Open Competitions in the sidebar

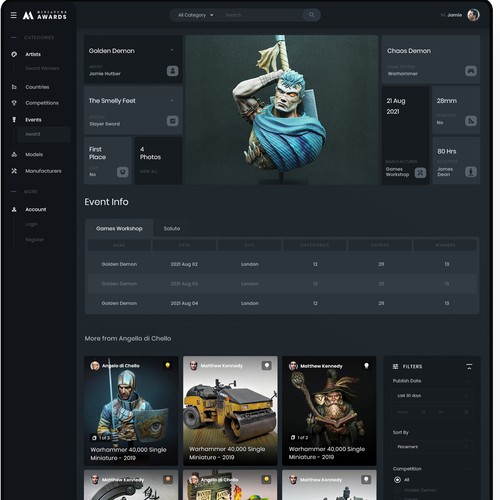click(x=42, y=103)
